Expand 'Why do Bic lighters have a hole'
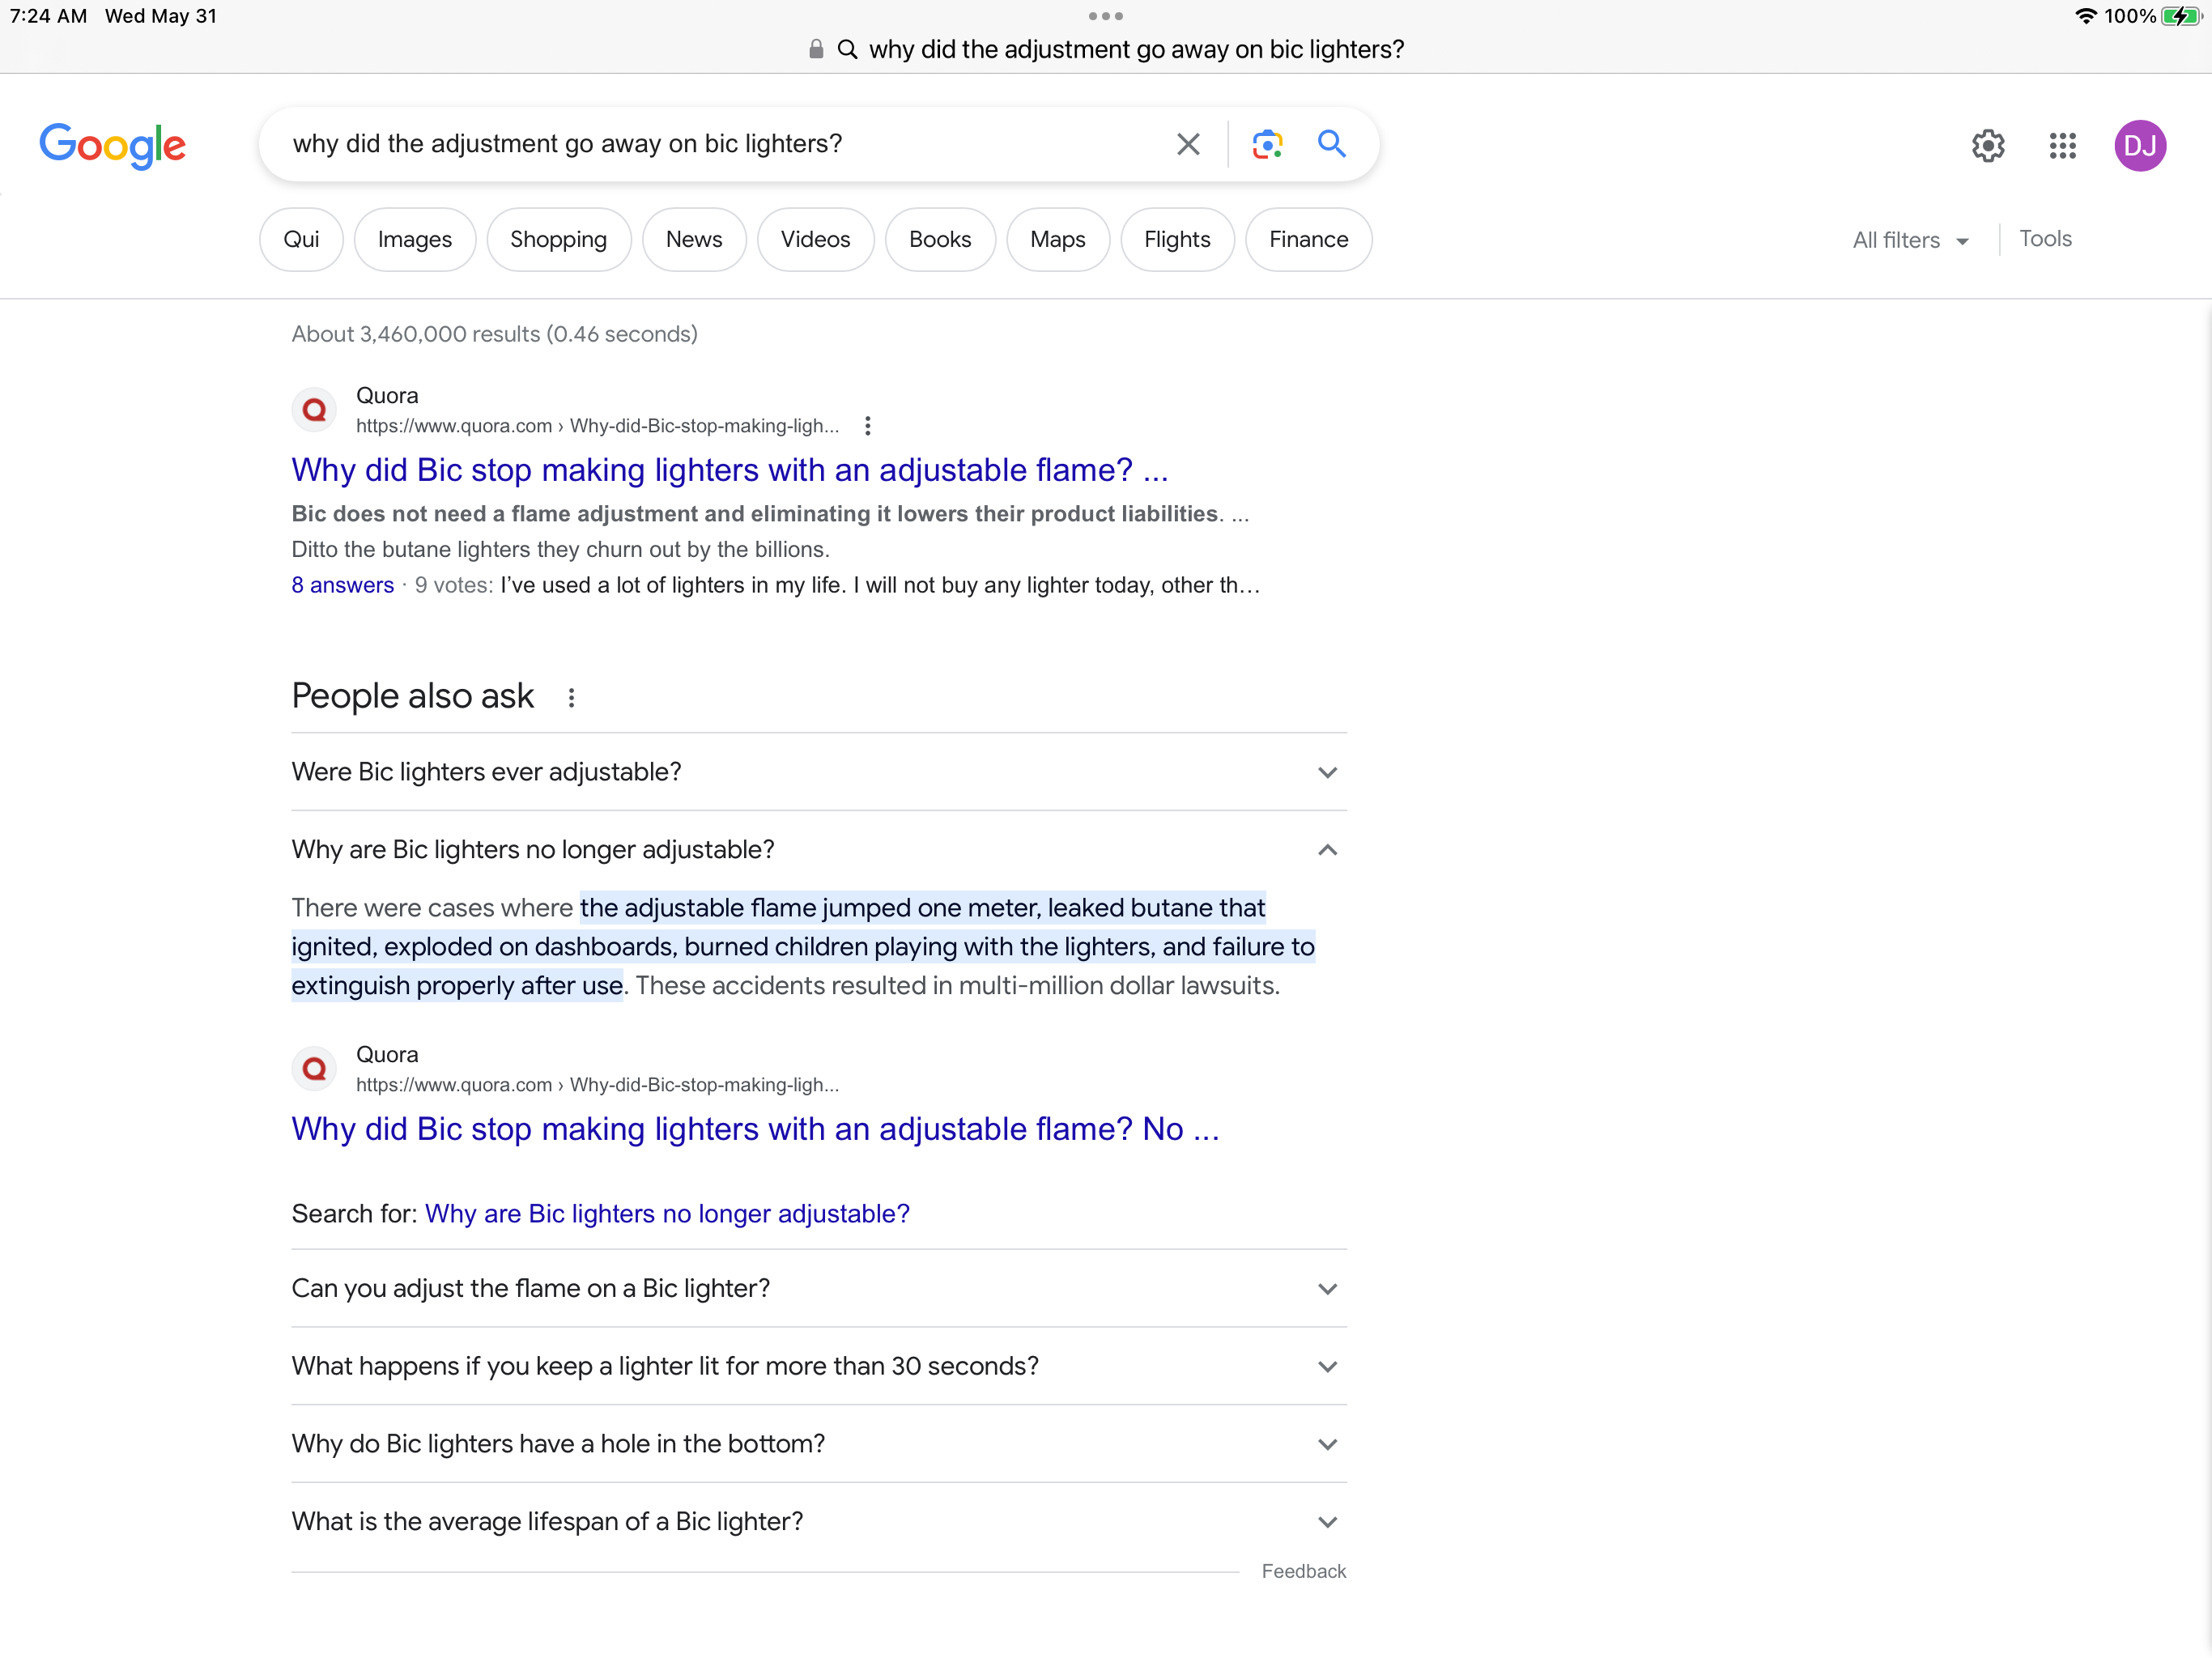 [819, 1444]
